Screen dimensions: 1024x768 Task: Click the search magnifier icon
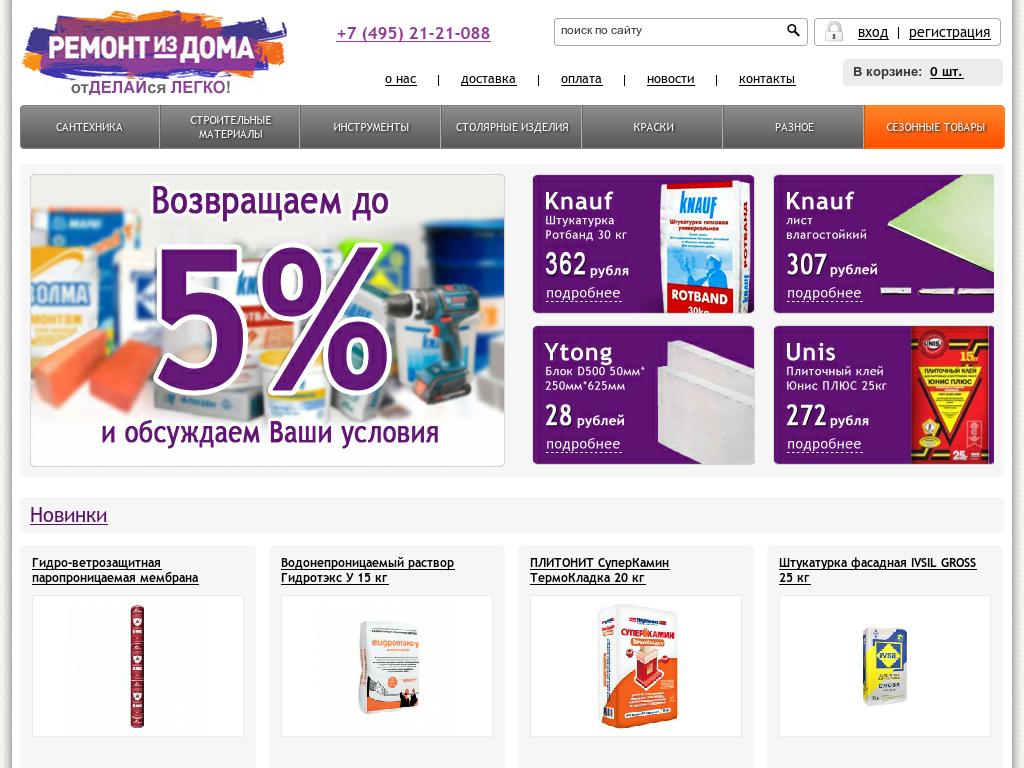click(793, 30)
